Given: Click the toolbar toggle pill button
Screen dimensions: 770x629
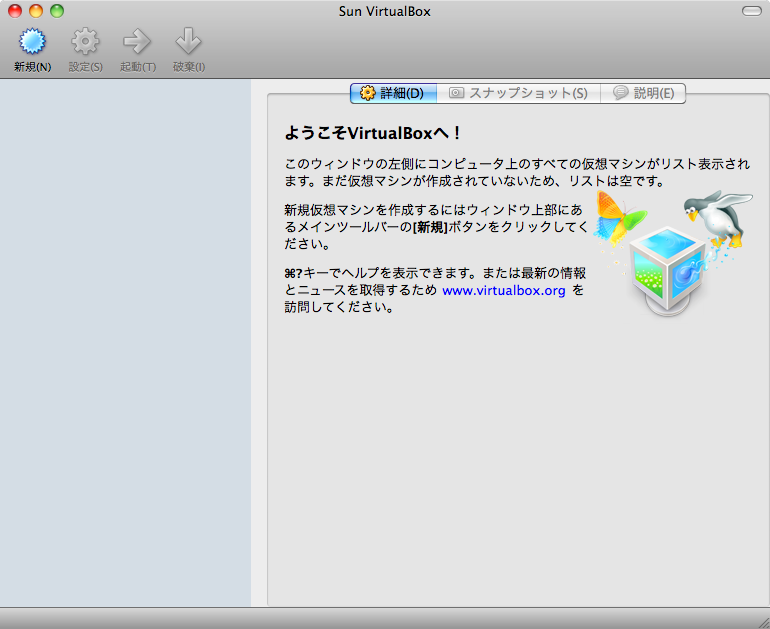Looking at the screenshot, I should pyautogui.click(x=751, y=11).
